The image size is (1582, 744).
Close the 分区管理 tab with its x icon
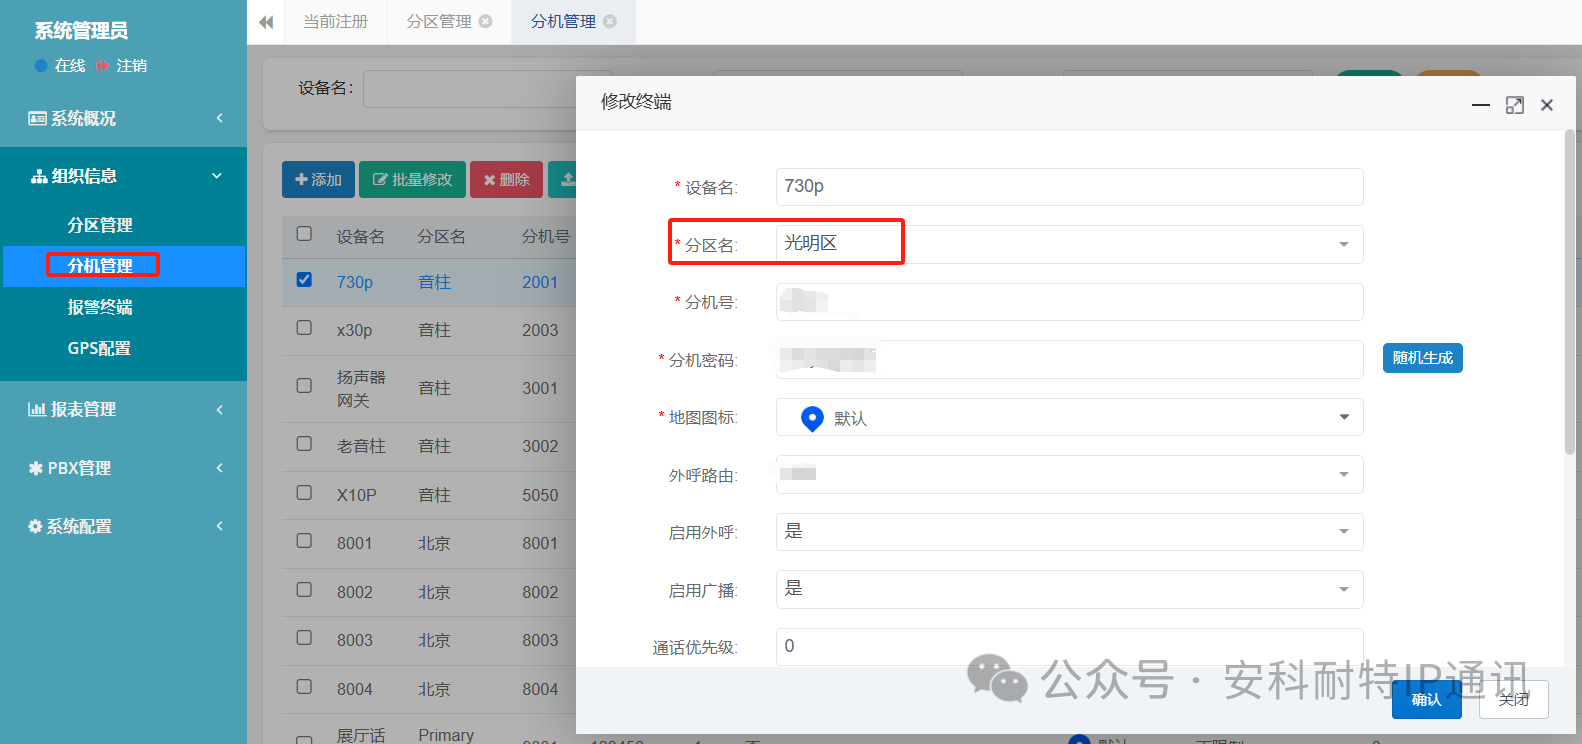486,21
